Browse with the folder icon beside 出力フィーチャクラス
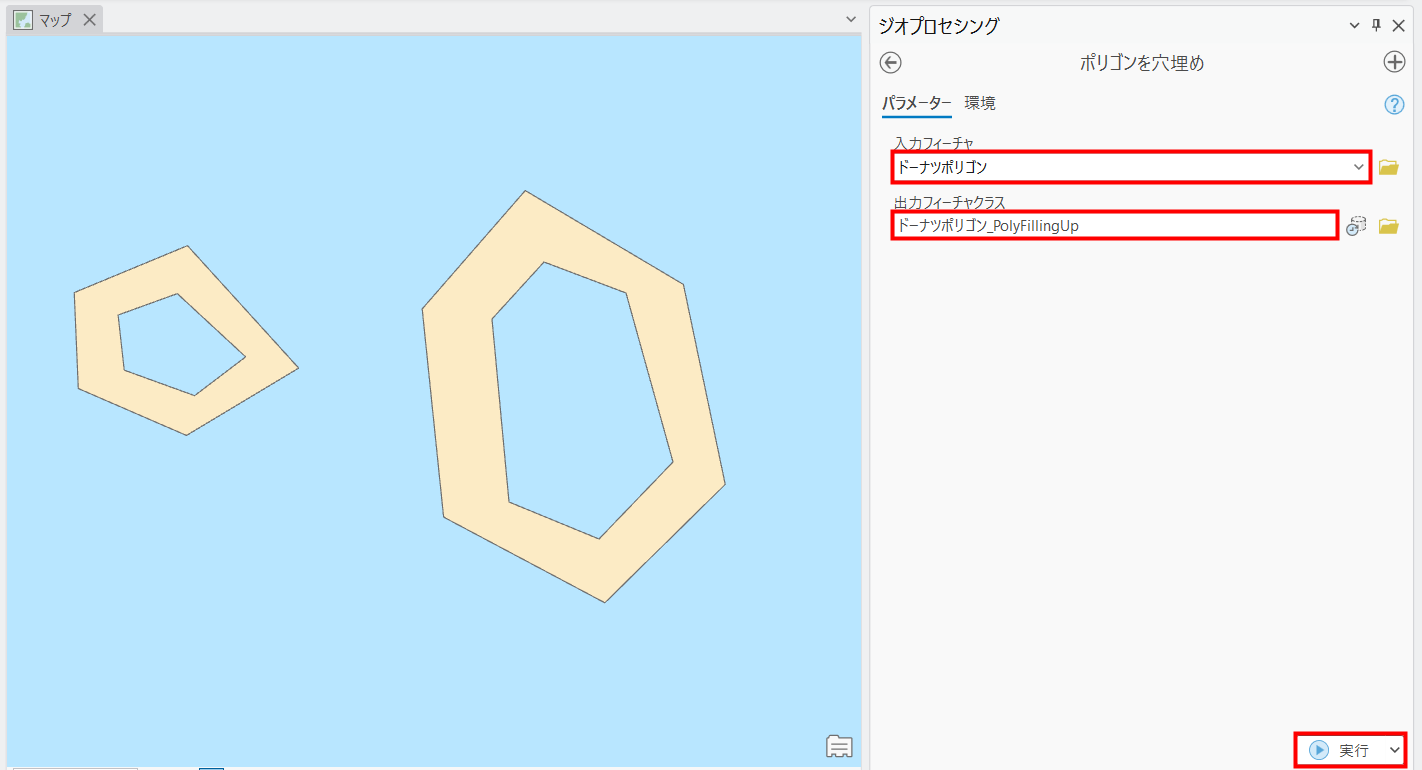The height and width of the screenshot is (770, 1422). click(1388, 226)
